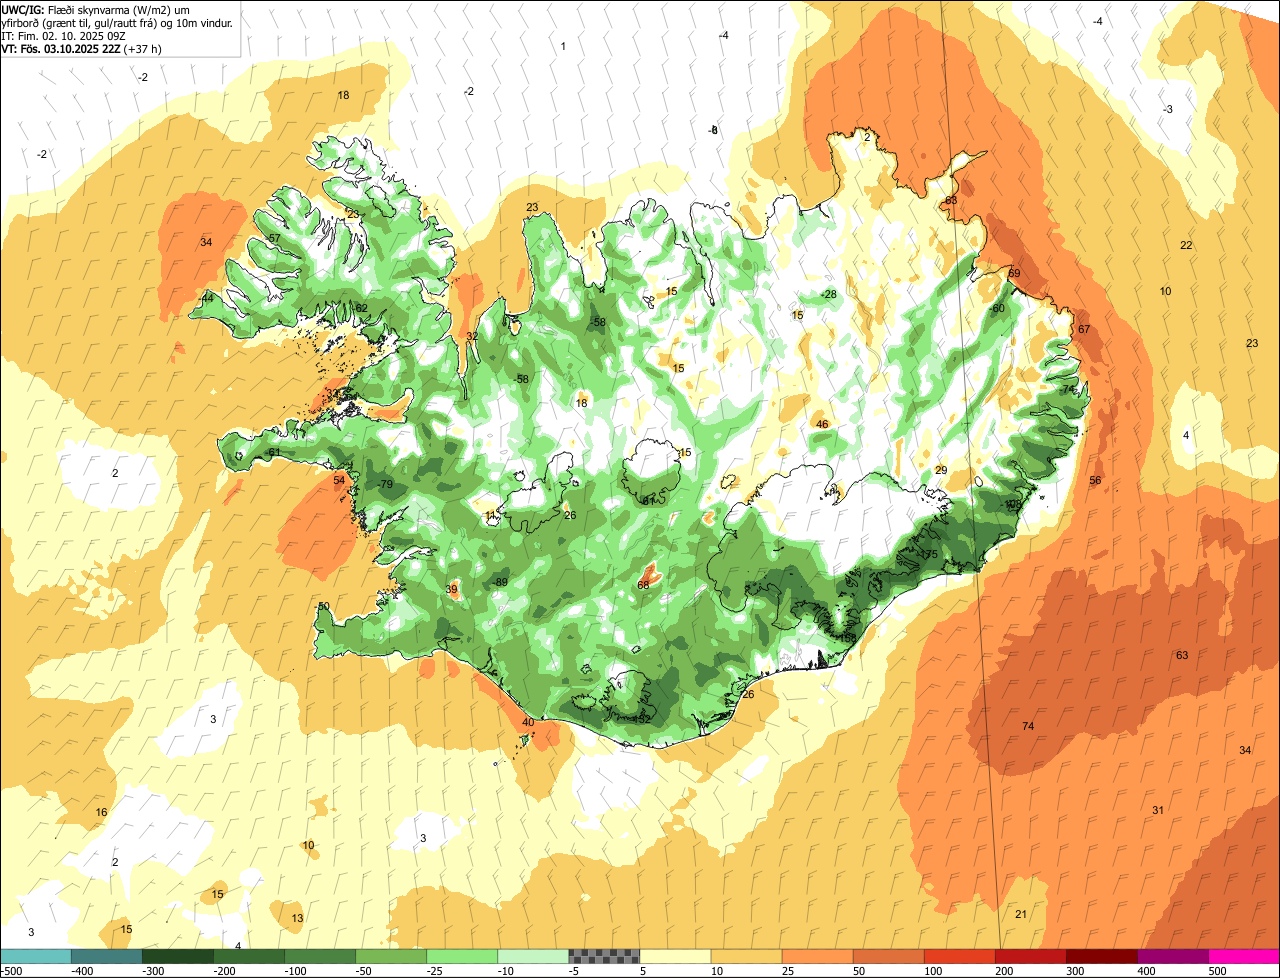Click the map value '57' in the Westfjords
The height and width of the screenshot is (978, 1280).
pyautogui.click(x=274, y=238)
